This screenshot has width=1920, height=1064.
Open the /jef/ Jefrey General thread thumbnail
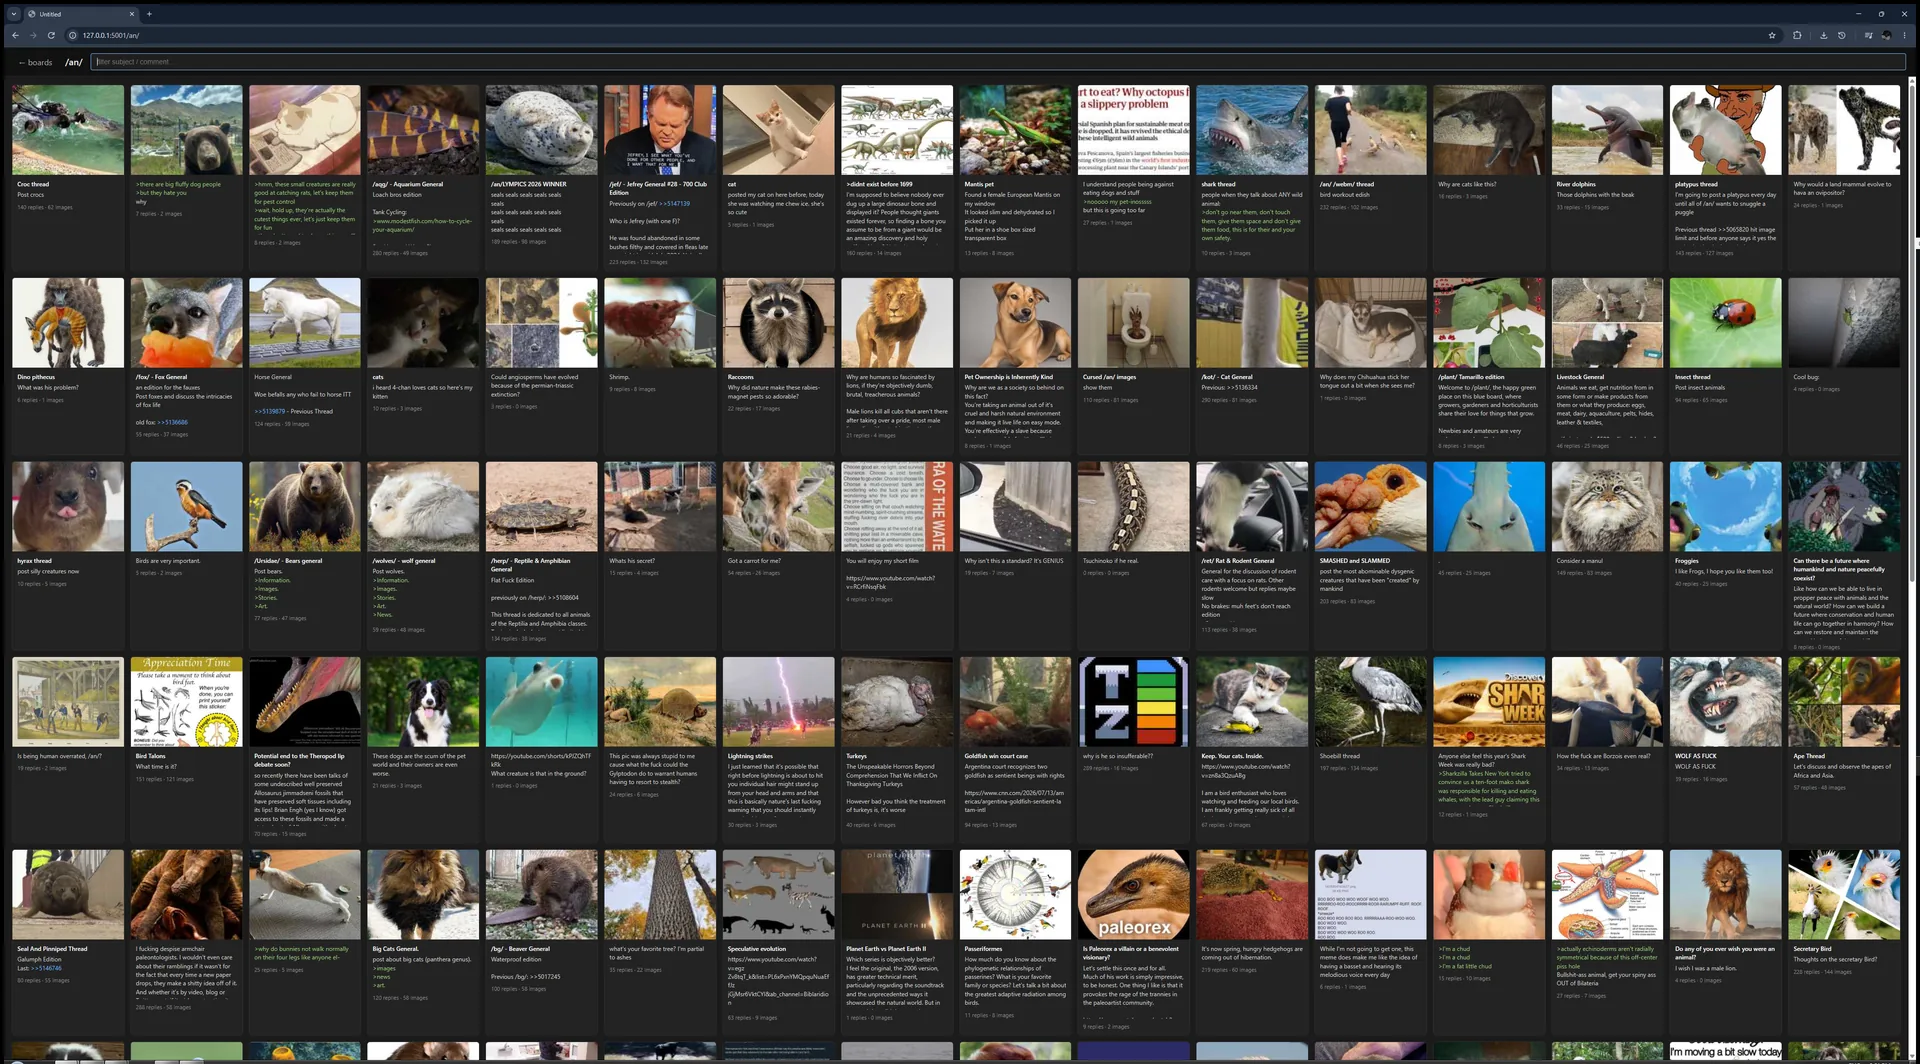[660, 130]
